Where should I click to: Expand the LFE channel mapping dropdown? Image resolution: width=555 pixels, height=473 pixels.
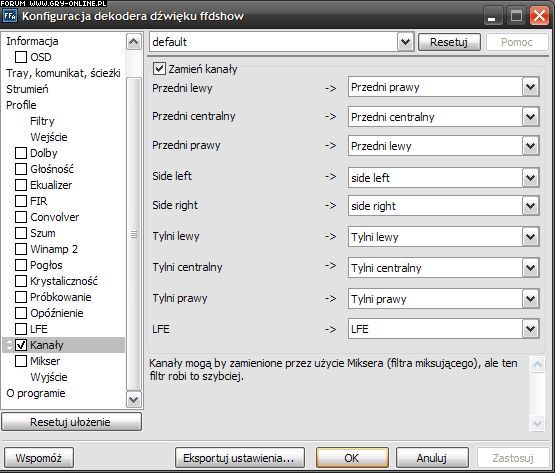531,329
